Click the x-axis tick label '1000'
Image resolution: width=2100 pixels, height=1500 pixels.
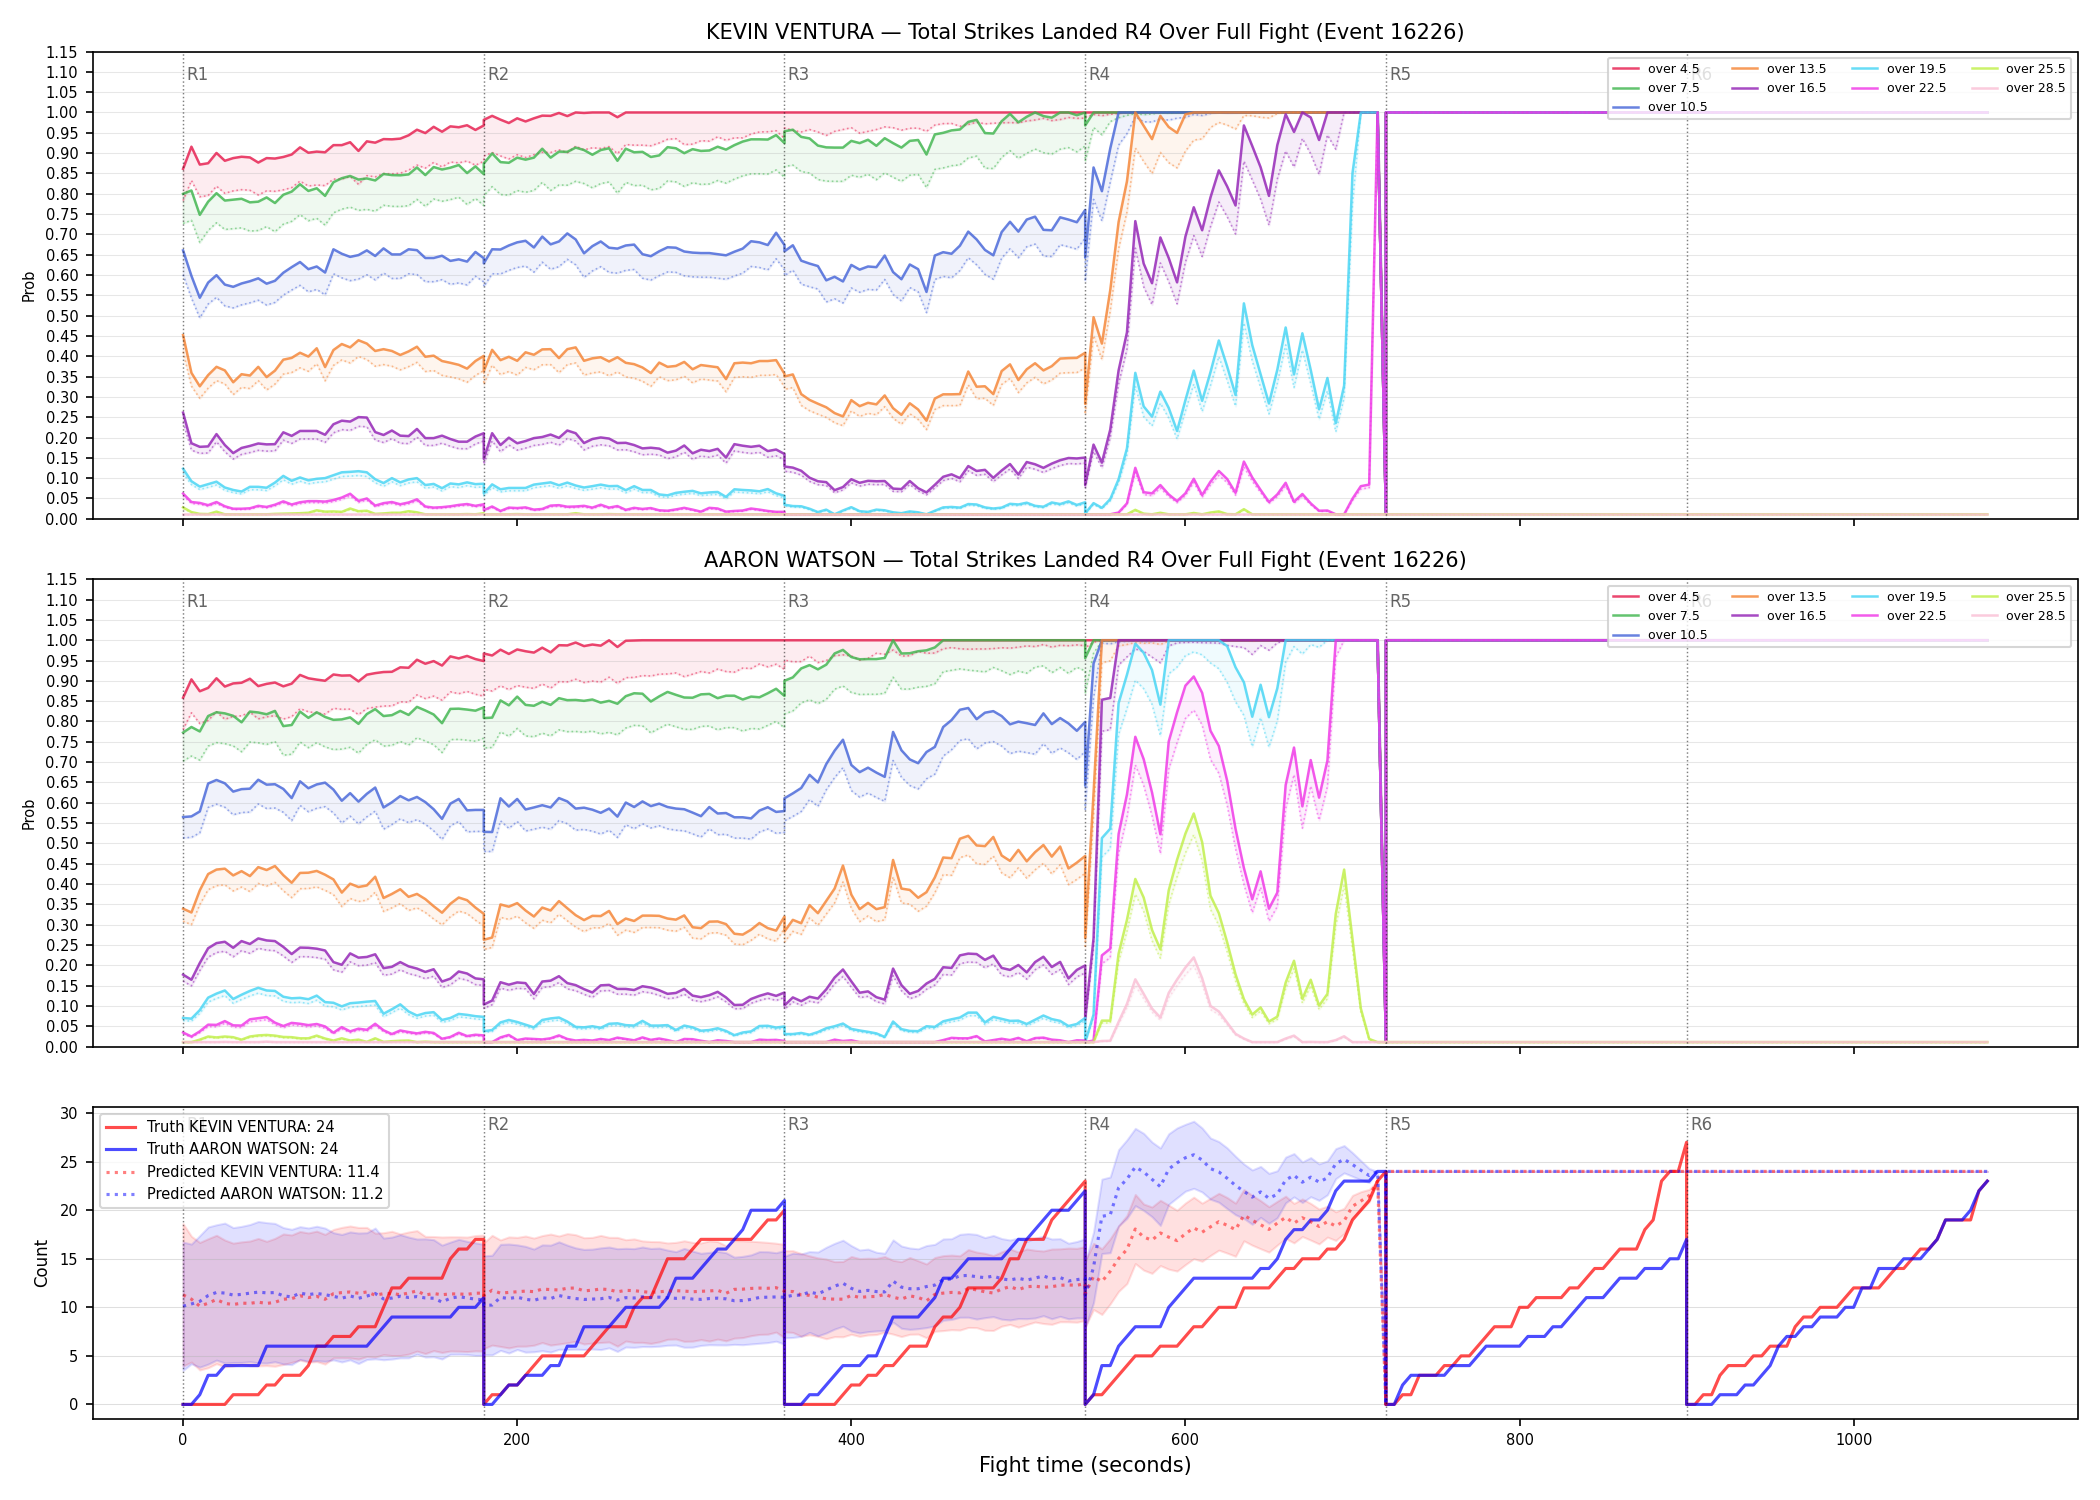point(1854,1440)
